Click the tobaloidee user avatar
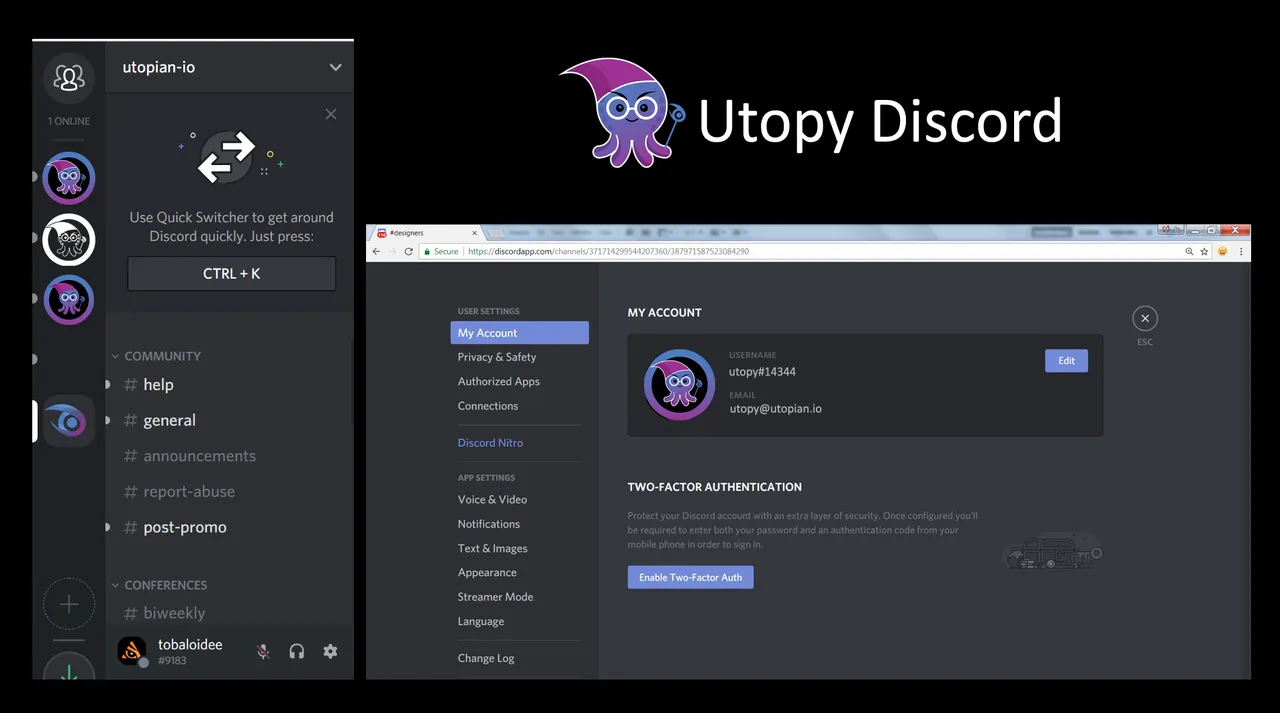The width and height of the screenshot is (1280, 713). [x=132, y=651]
